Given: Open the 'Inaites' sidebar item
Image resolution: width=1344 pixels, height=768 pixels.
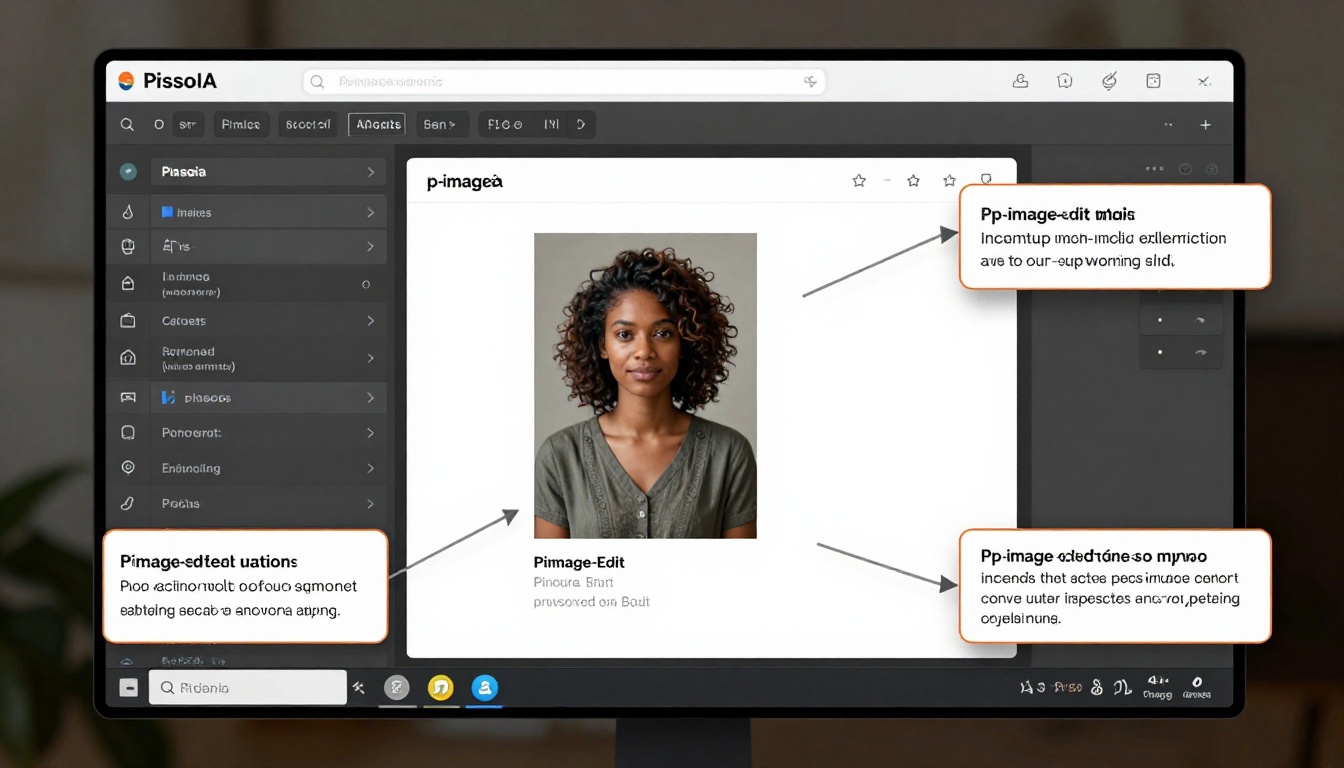Looking at the screenshot, I should pyautogui.click(x=268, y=212).
